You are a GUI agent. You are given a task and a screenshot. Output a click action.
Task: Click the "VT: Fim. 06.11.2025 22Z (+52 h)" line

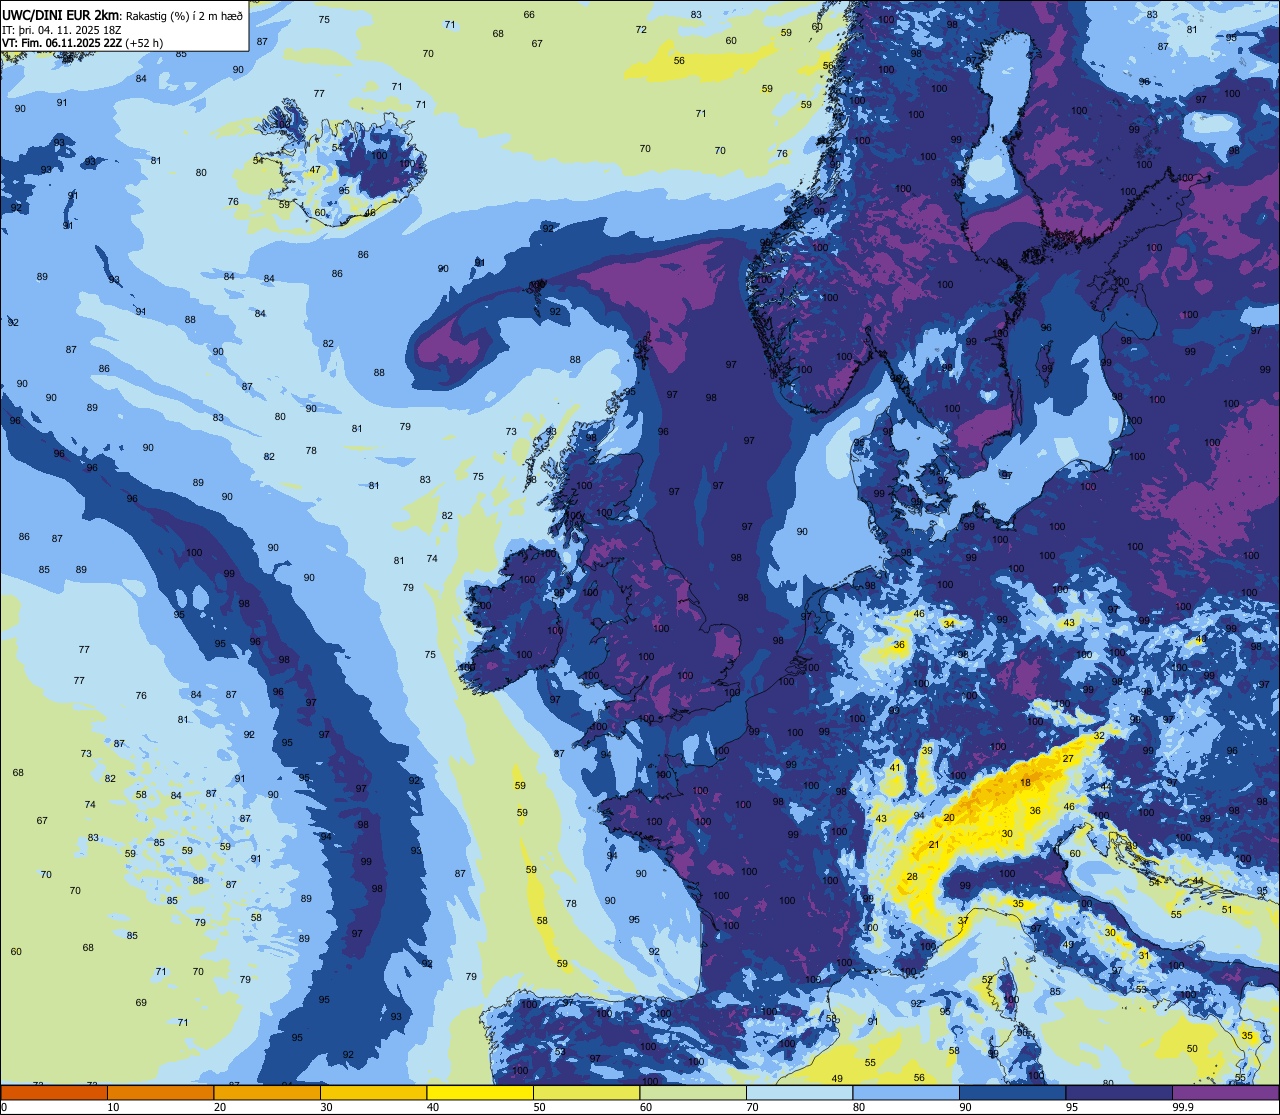[x=82, y=43]
